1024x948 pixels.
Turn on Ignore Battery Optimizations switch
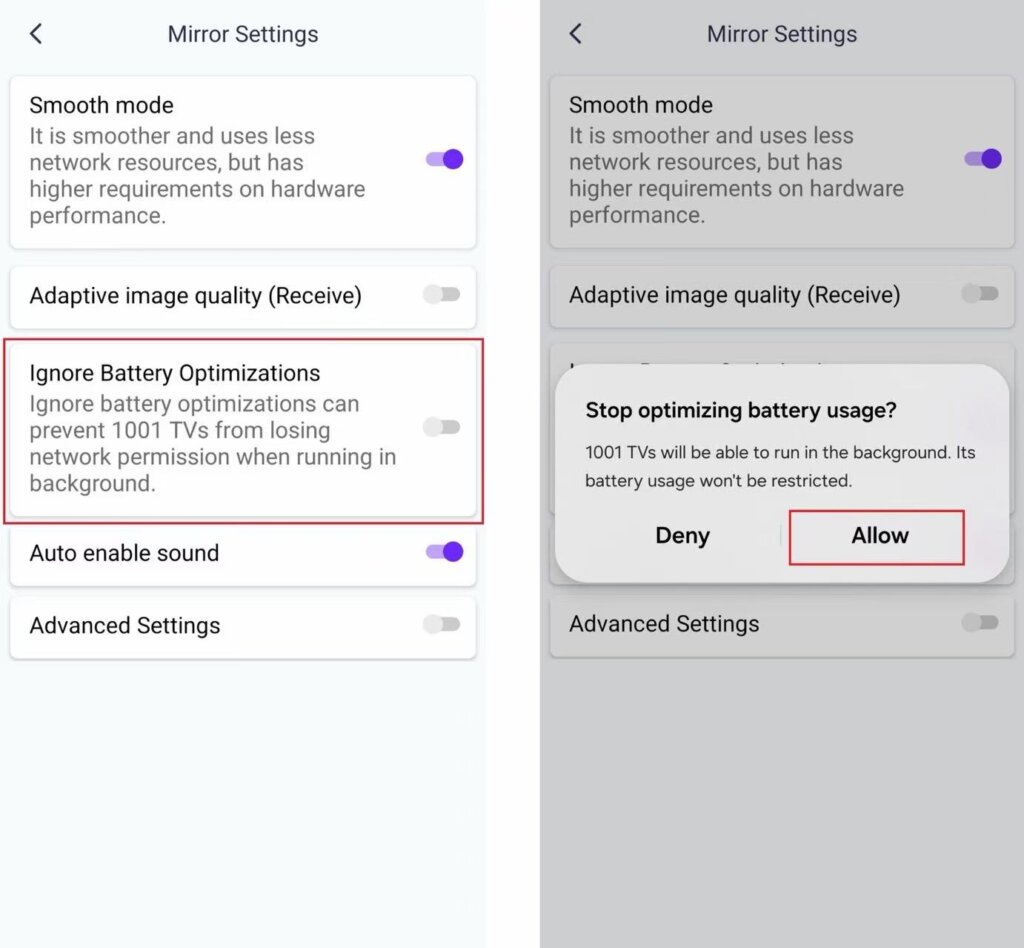[441, 427]
